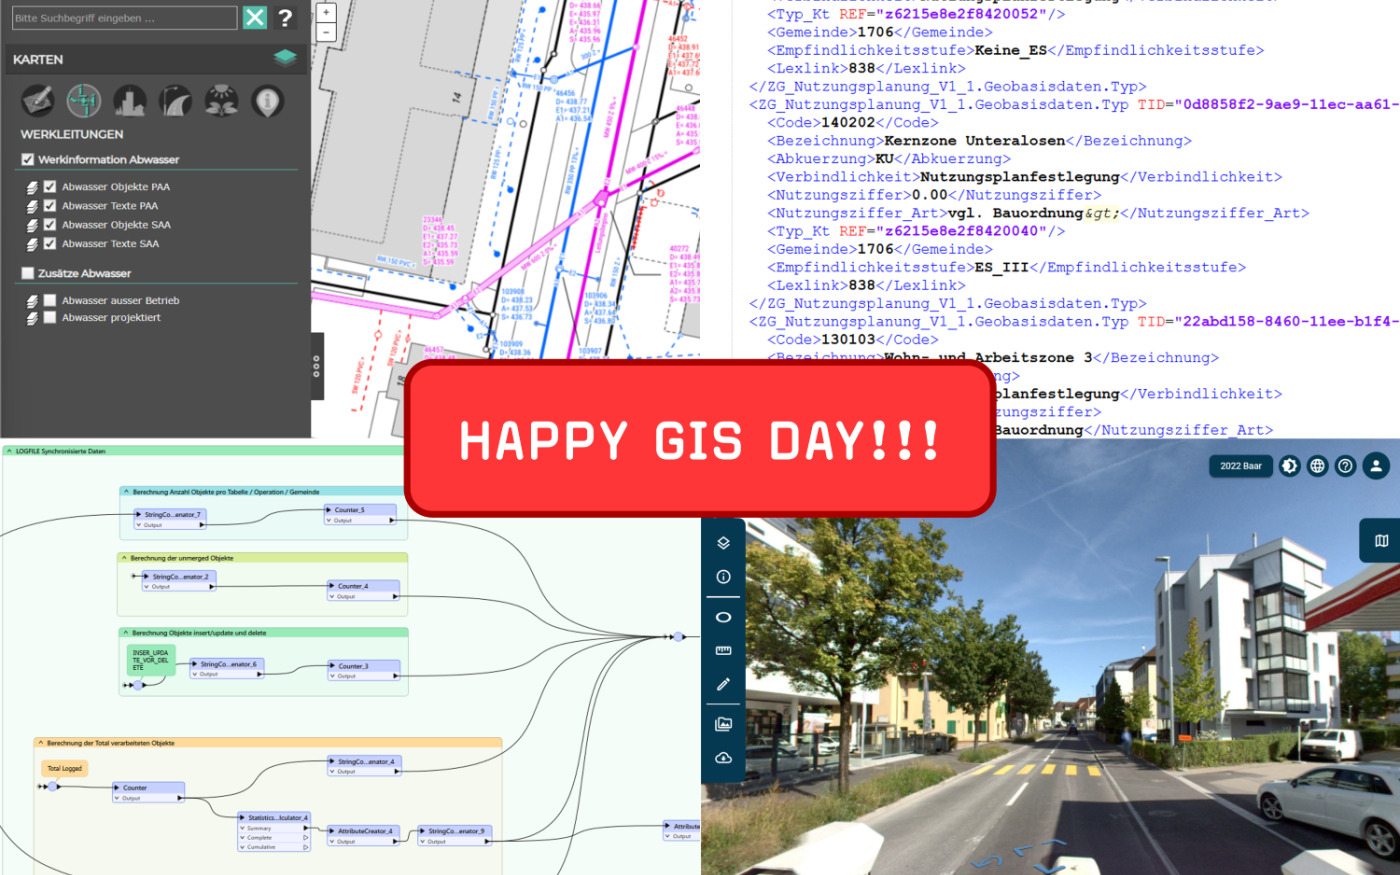The height and width of the screenshot is (875, 1400).
Task: Clear search with the green X button
Action: pos(255,18)
